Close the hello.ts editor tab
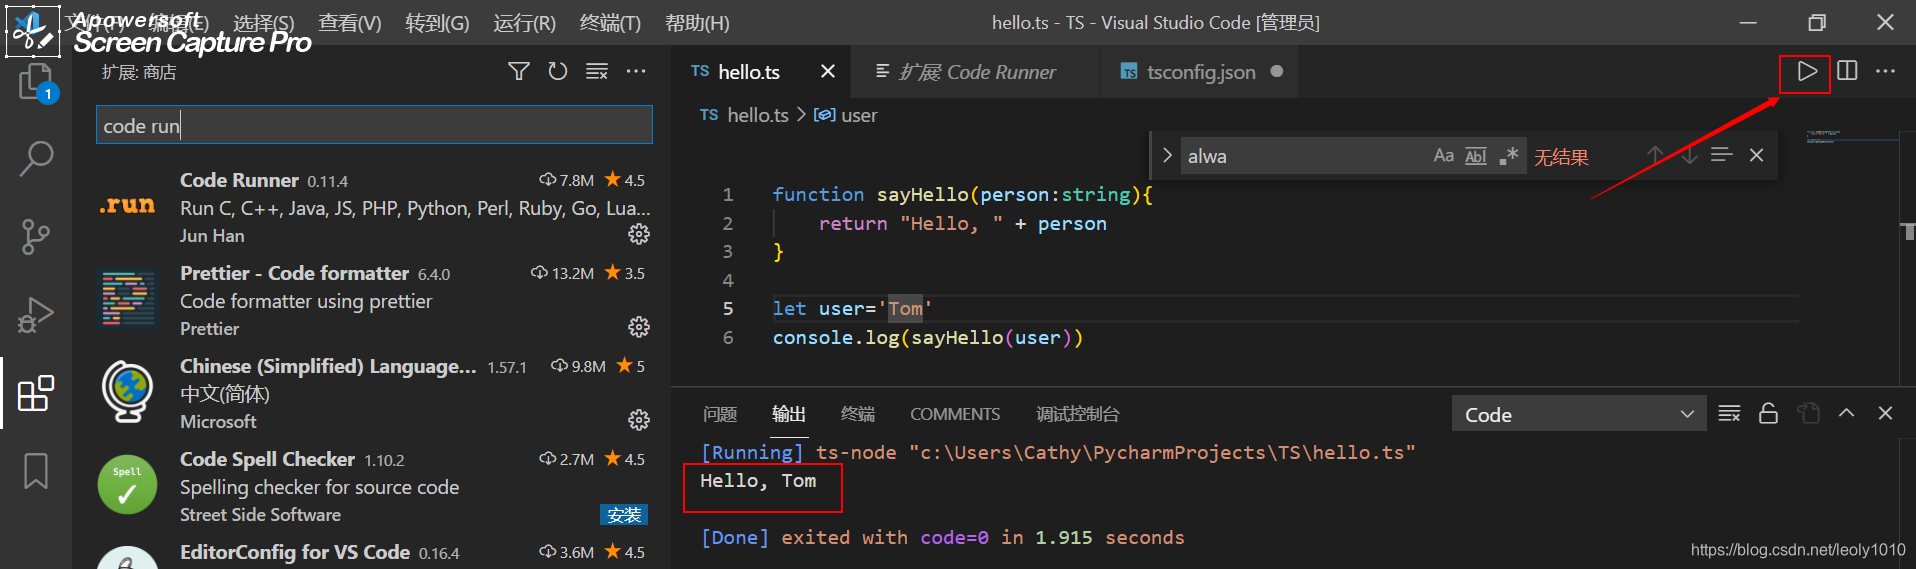 tap(828, 71)
